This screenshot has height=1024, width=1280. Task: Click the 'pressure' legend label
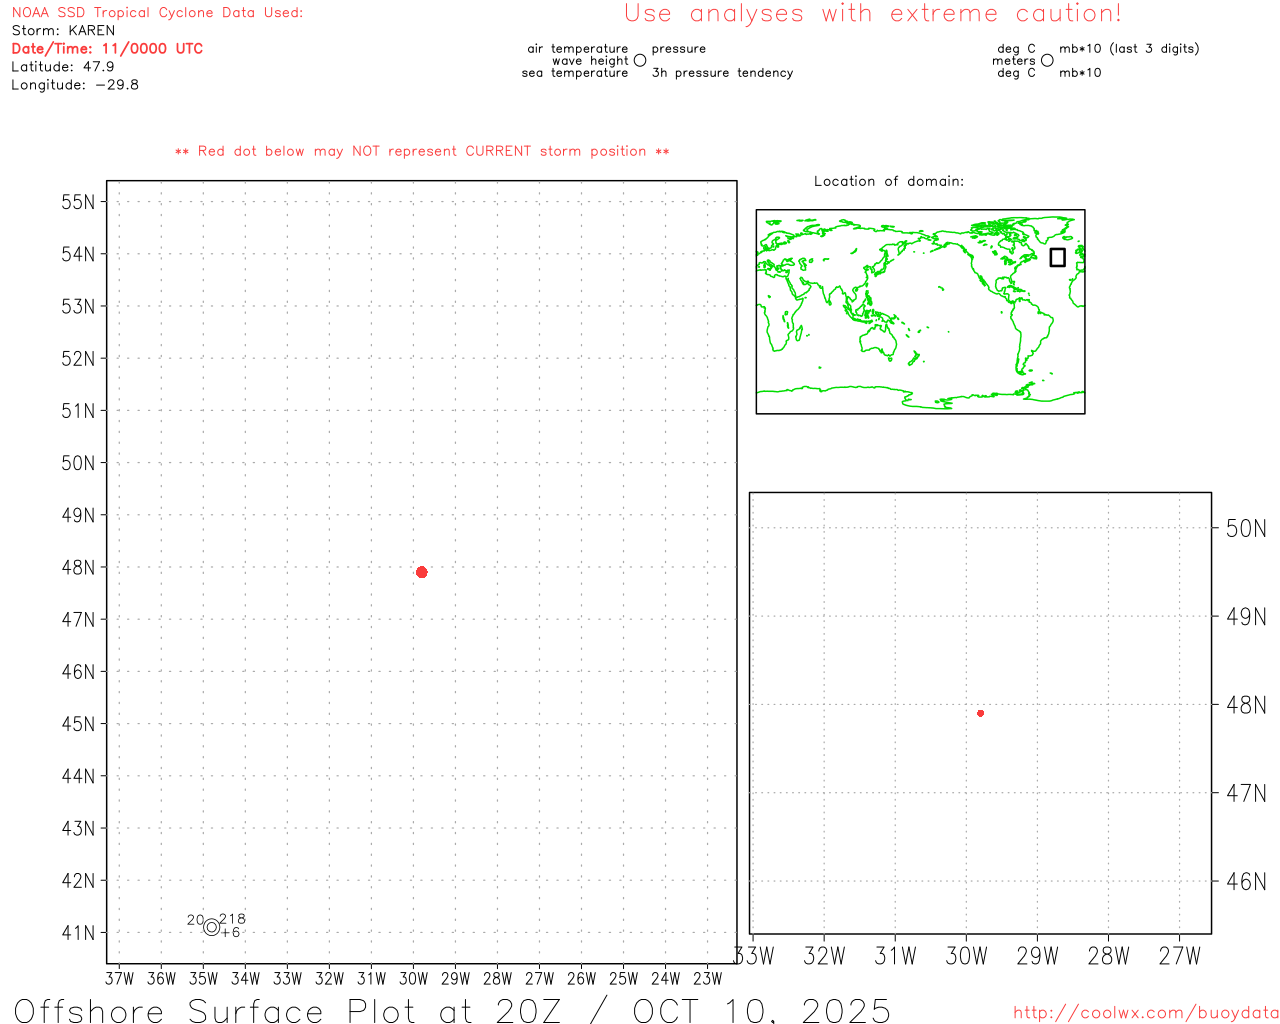pyautogui.click(x=679, y=49)
